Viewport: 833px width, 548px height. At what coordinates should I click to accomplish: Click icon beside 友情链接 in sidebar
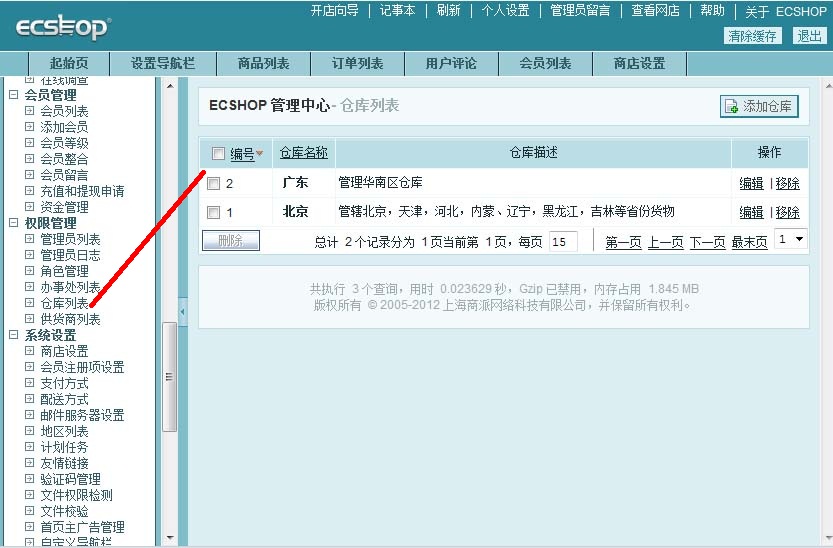30,463
